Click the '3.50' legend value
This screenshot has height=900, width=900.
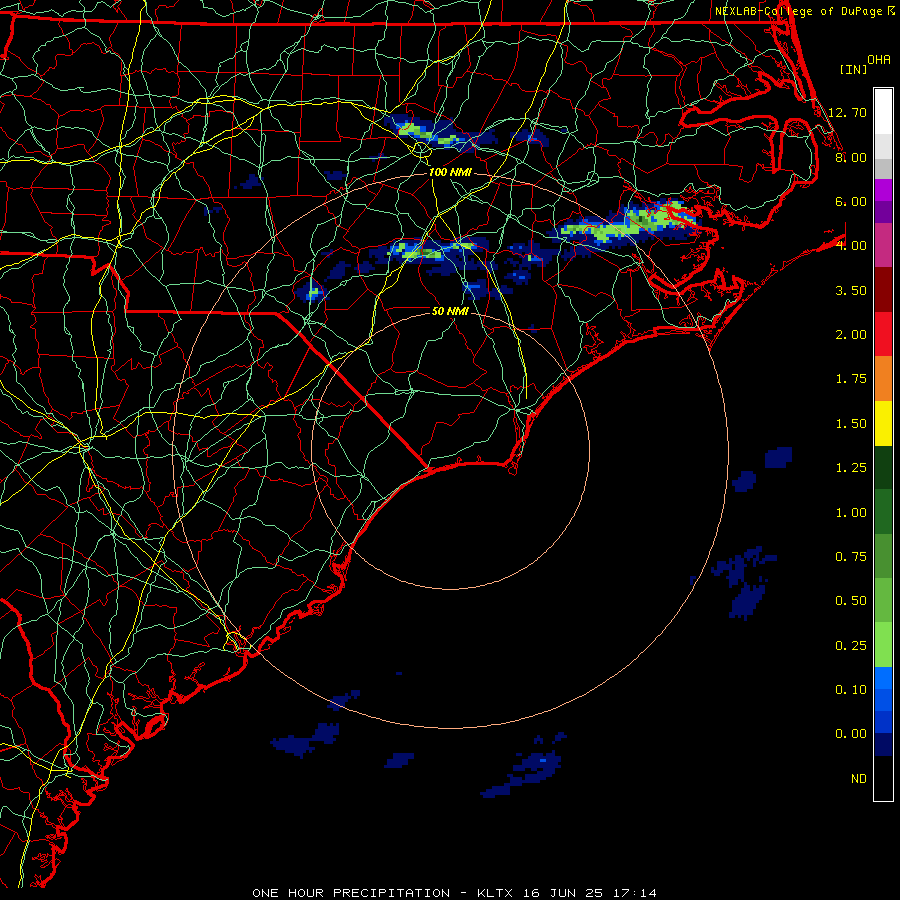click(x=851, y=290)
